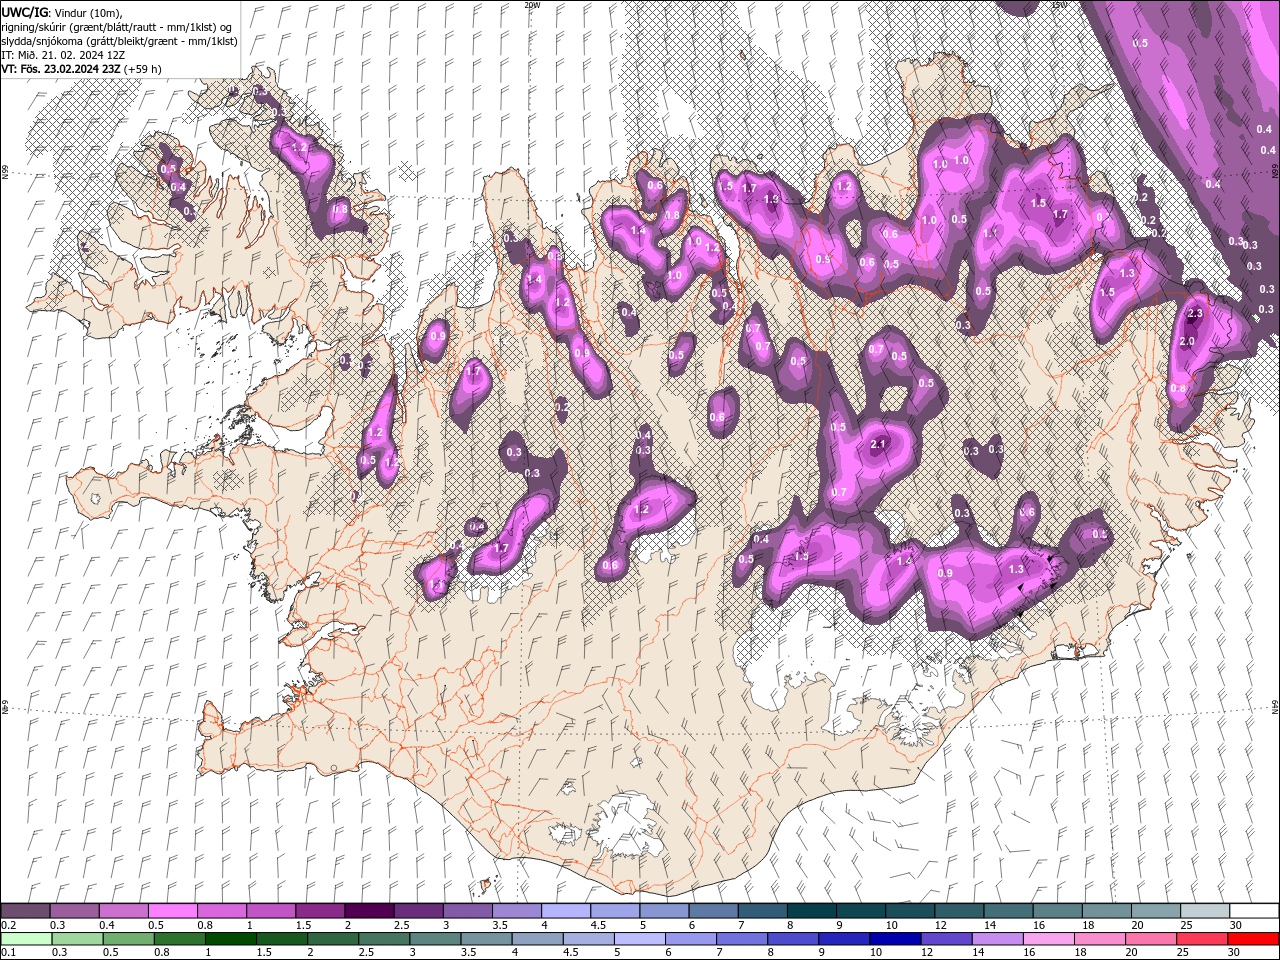The image size is (1280, 960).
Task: Select the 4–4.5 lavender snow swatch
Action: click(x=566, y=911)
